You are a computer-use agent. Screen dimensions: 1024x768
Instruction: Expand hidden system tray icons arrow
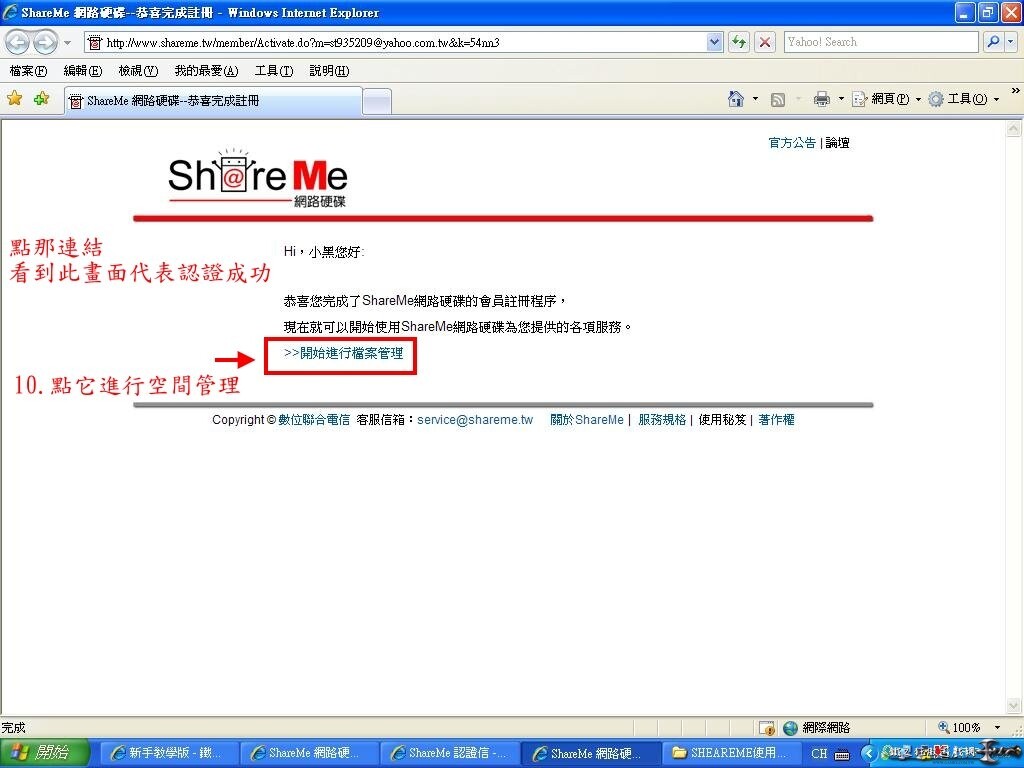(x=869, y=754)
